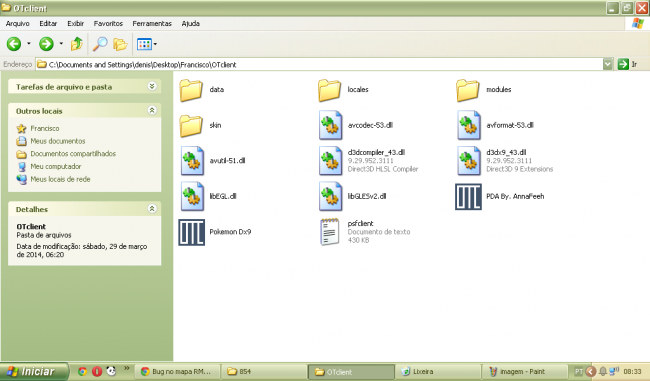The image size is (650, 381).
Task: Launch Opera from the quick launch bar
Action: tap(97, 371)
